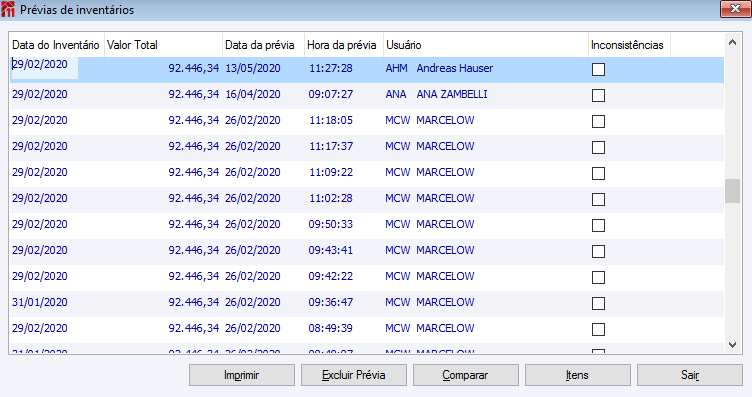Select user AHM Andreas Hauser
Screen dimensions: 752x397
439,68
